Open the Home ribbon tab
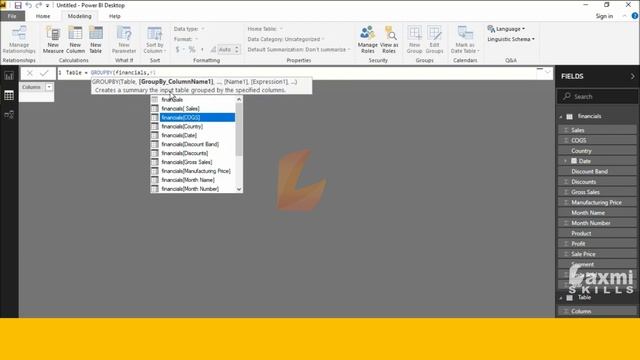This screenshot has width=640, height=360. [x=43, y=16]
